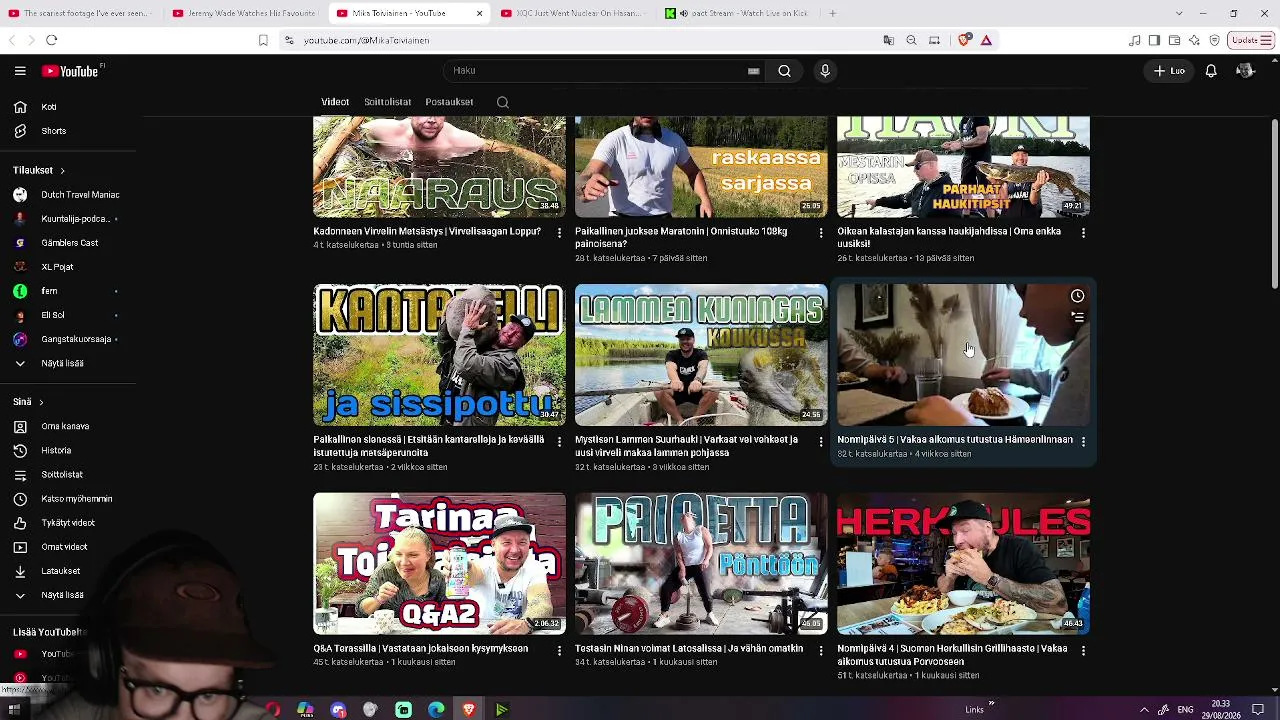Open options menu for Kadonneen Virvelin Metsästys video
The height and width of the screenshot is (720, 1280).
point(559,232)
